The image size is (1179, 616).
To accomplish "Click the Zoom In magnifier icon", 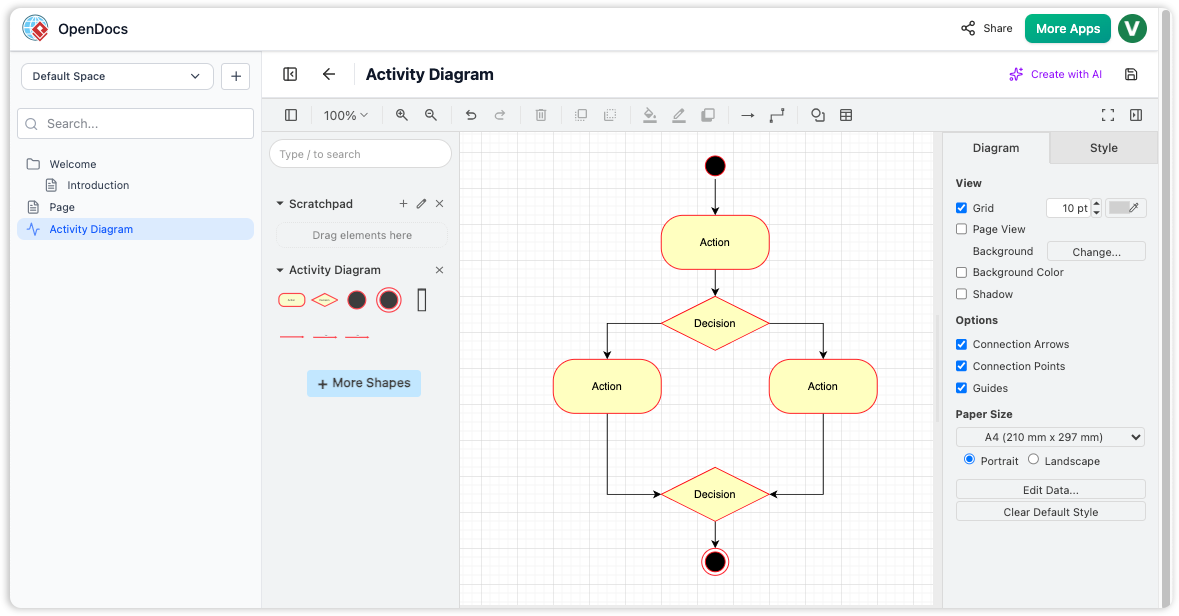I will coord(401,115).
